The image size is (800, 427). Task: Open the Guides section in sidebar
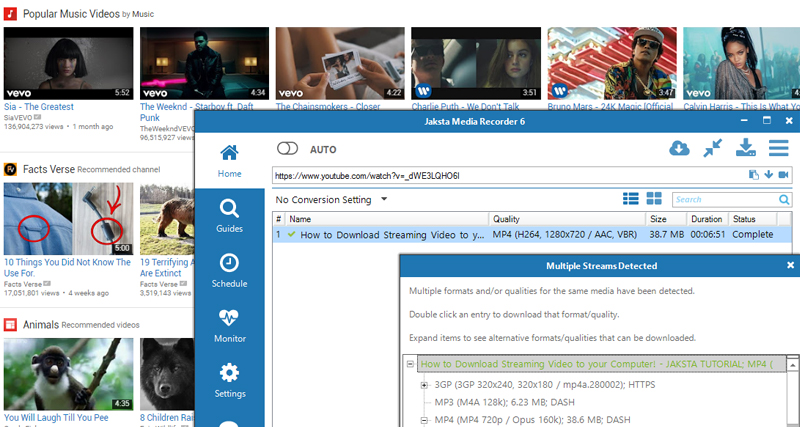(229, 215)
